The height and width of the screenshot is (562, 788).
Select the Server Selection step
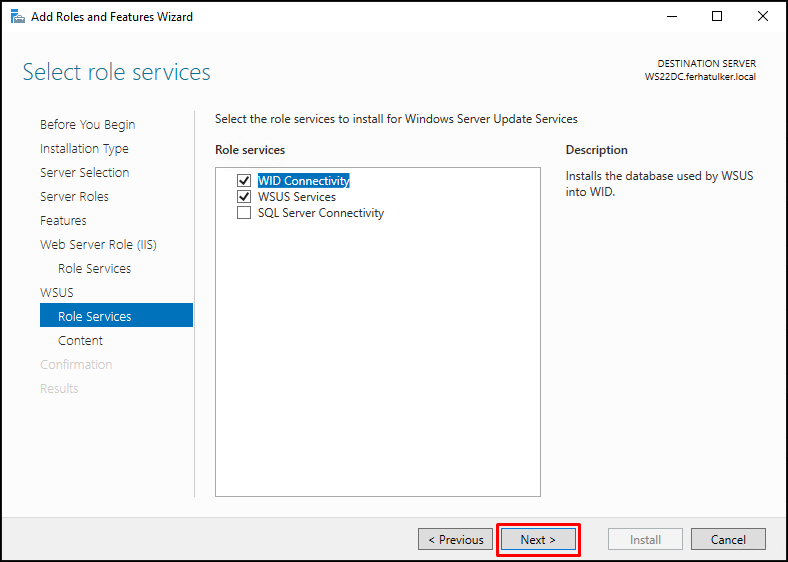point(84,172)
